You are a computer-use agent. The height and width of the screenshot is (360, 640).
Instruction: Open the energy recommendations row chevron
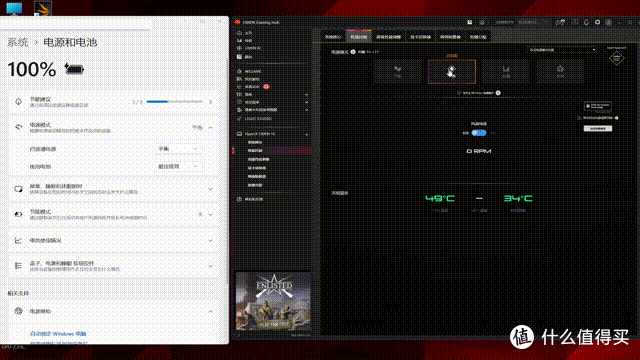click(x=211, y=102)
